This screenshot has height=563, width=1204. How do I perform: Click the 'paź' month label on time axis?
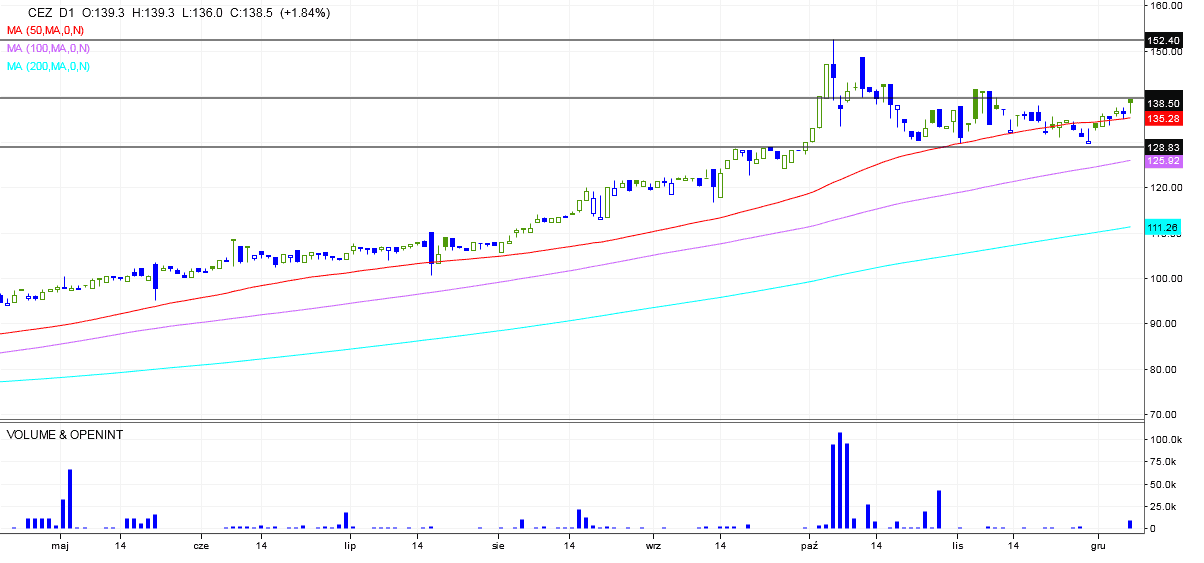click(810, 547)
